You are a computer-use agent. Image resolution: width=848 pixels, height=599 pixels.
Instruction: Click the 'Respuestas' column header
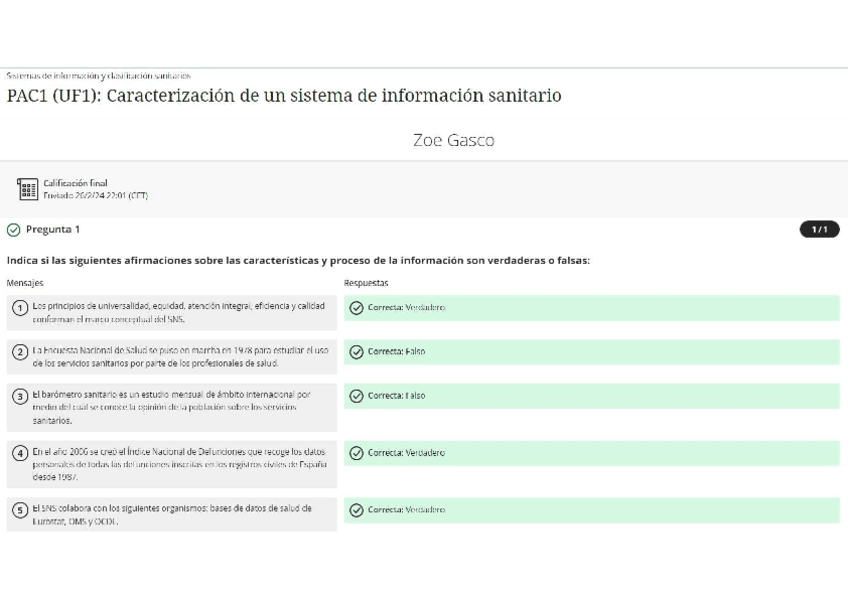[364, 282]
